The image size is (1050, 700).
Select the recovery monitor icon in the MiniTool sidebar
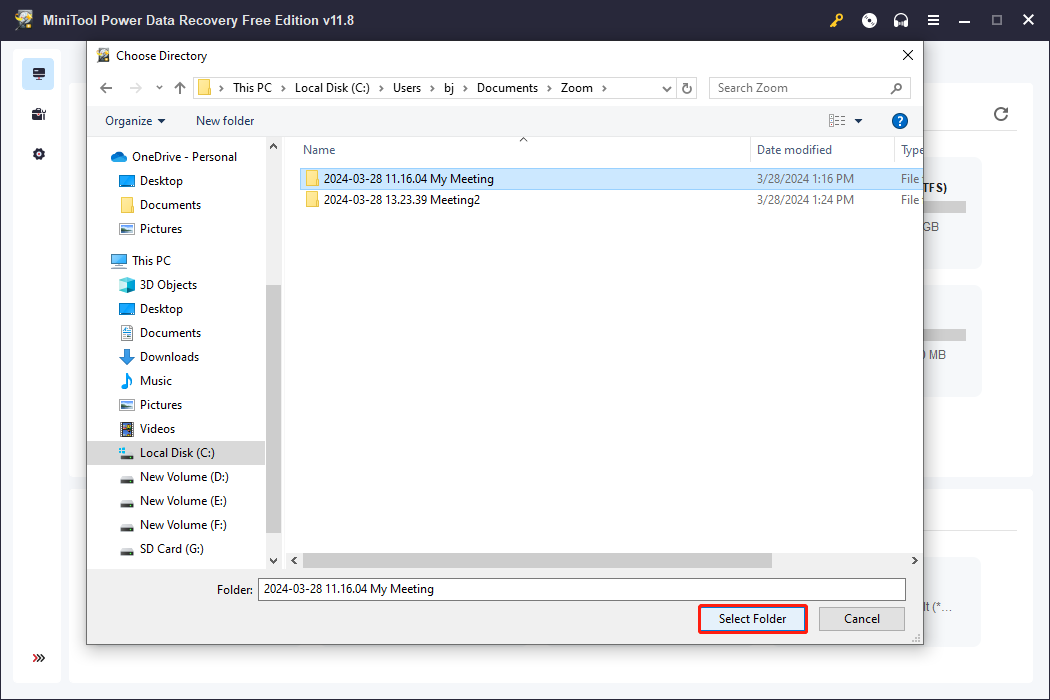point(38,74)
